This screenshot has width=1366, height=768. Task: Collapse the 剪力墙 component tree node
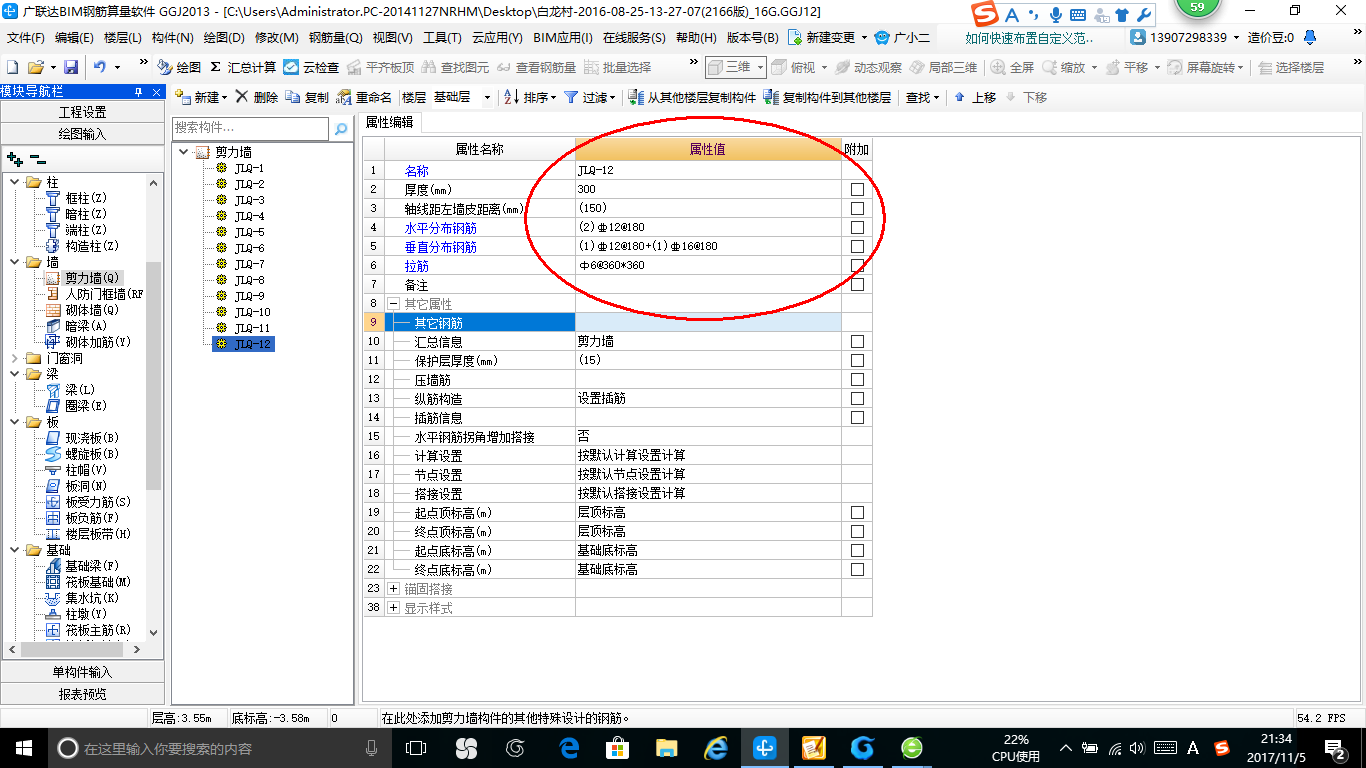184,152
